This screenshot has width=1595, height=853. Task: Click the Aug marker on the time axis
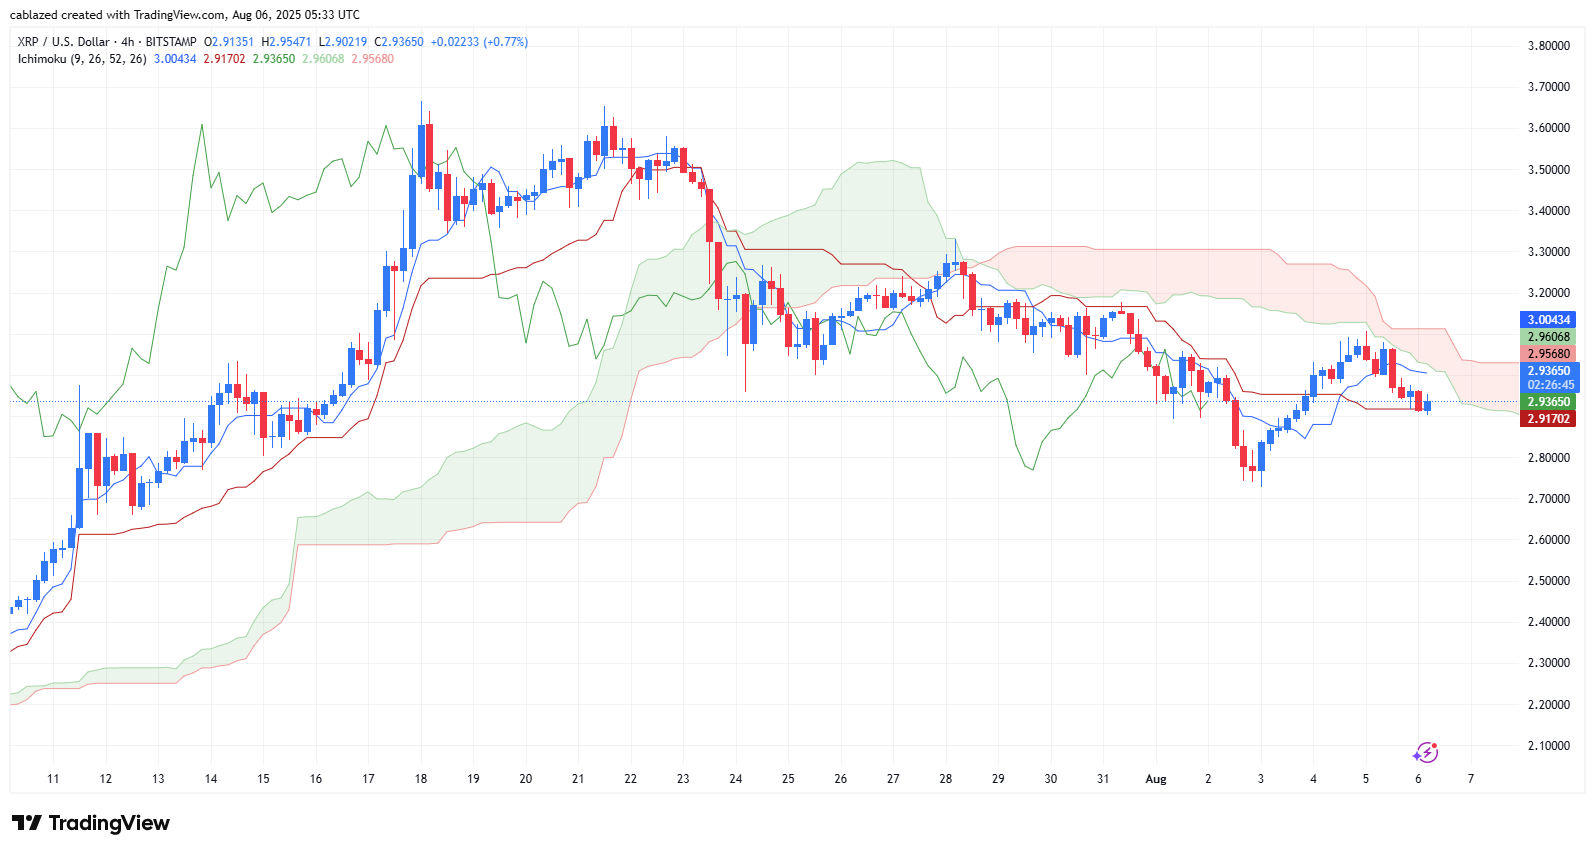point(1156,779)
